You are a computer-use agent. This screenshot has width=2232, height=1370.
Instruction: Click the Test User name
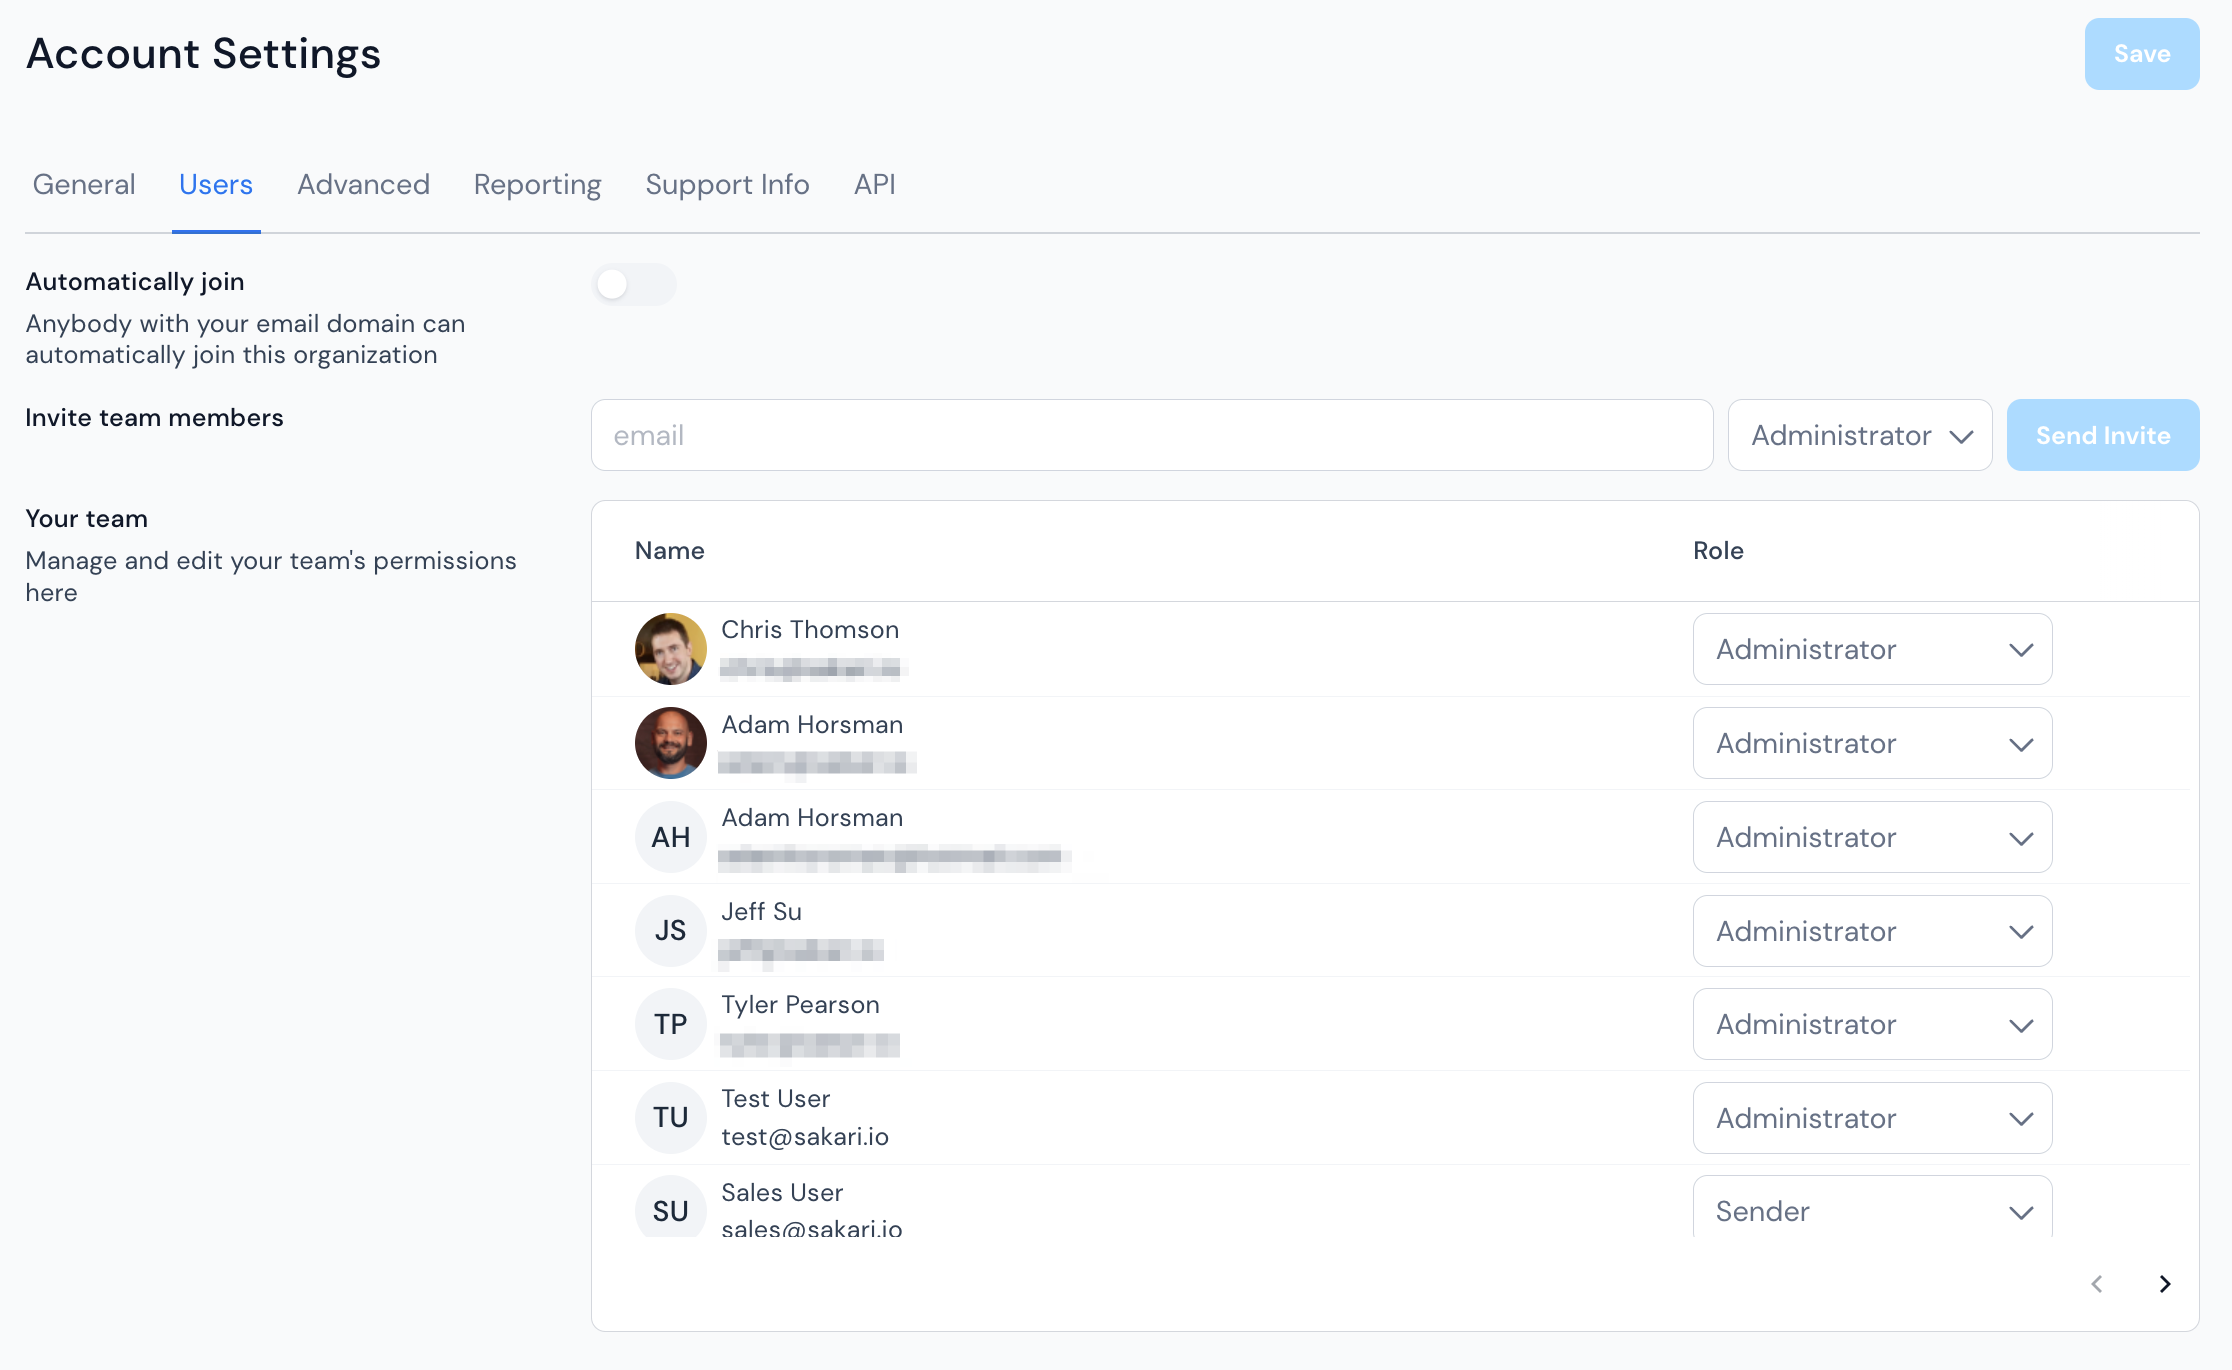775,1099
